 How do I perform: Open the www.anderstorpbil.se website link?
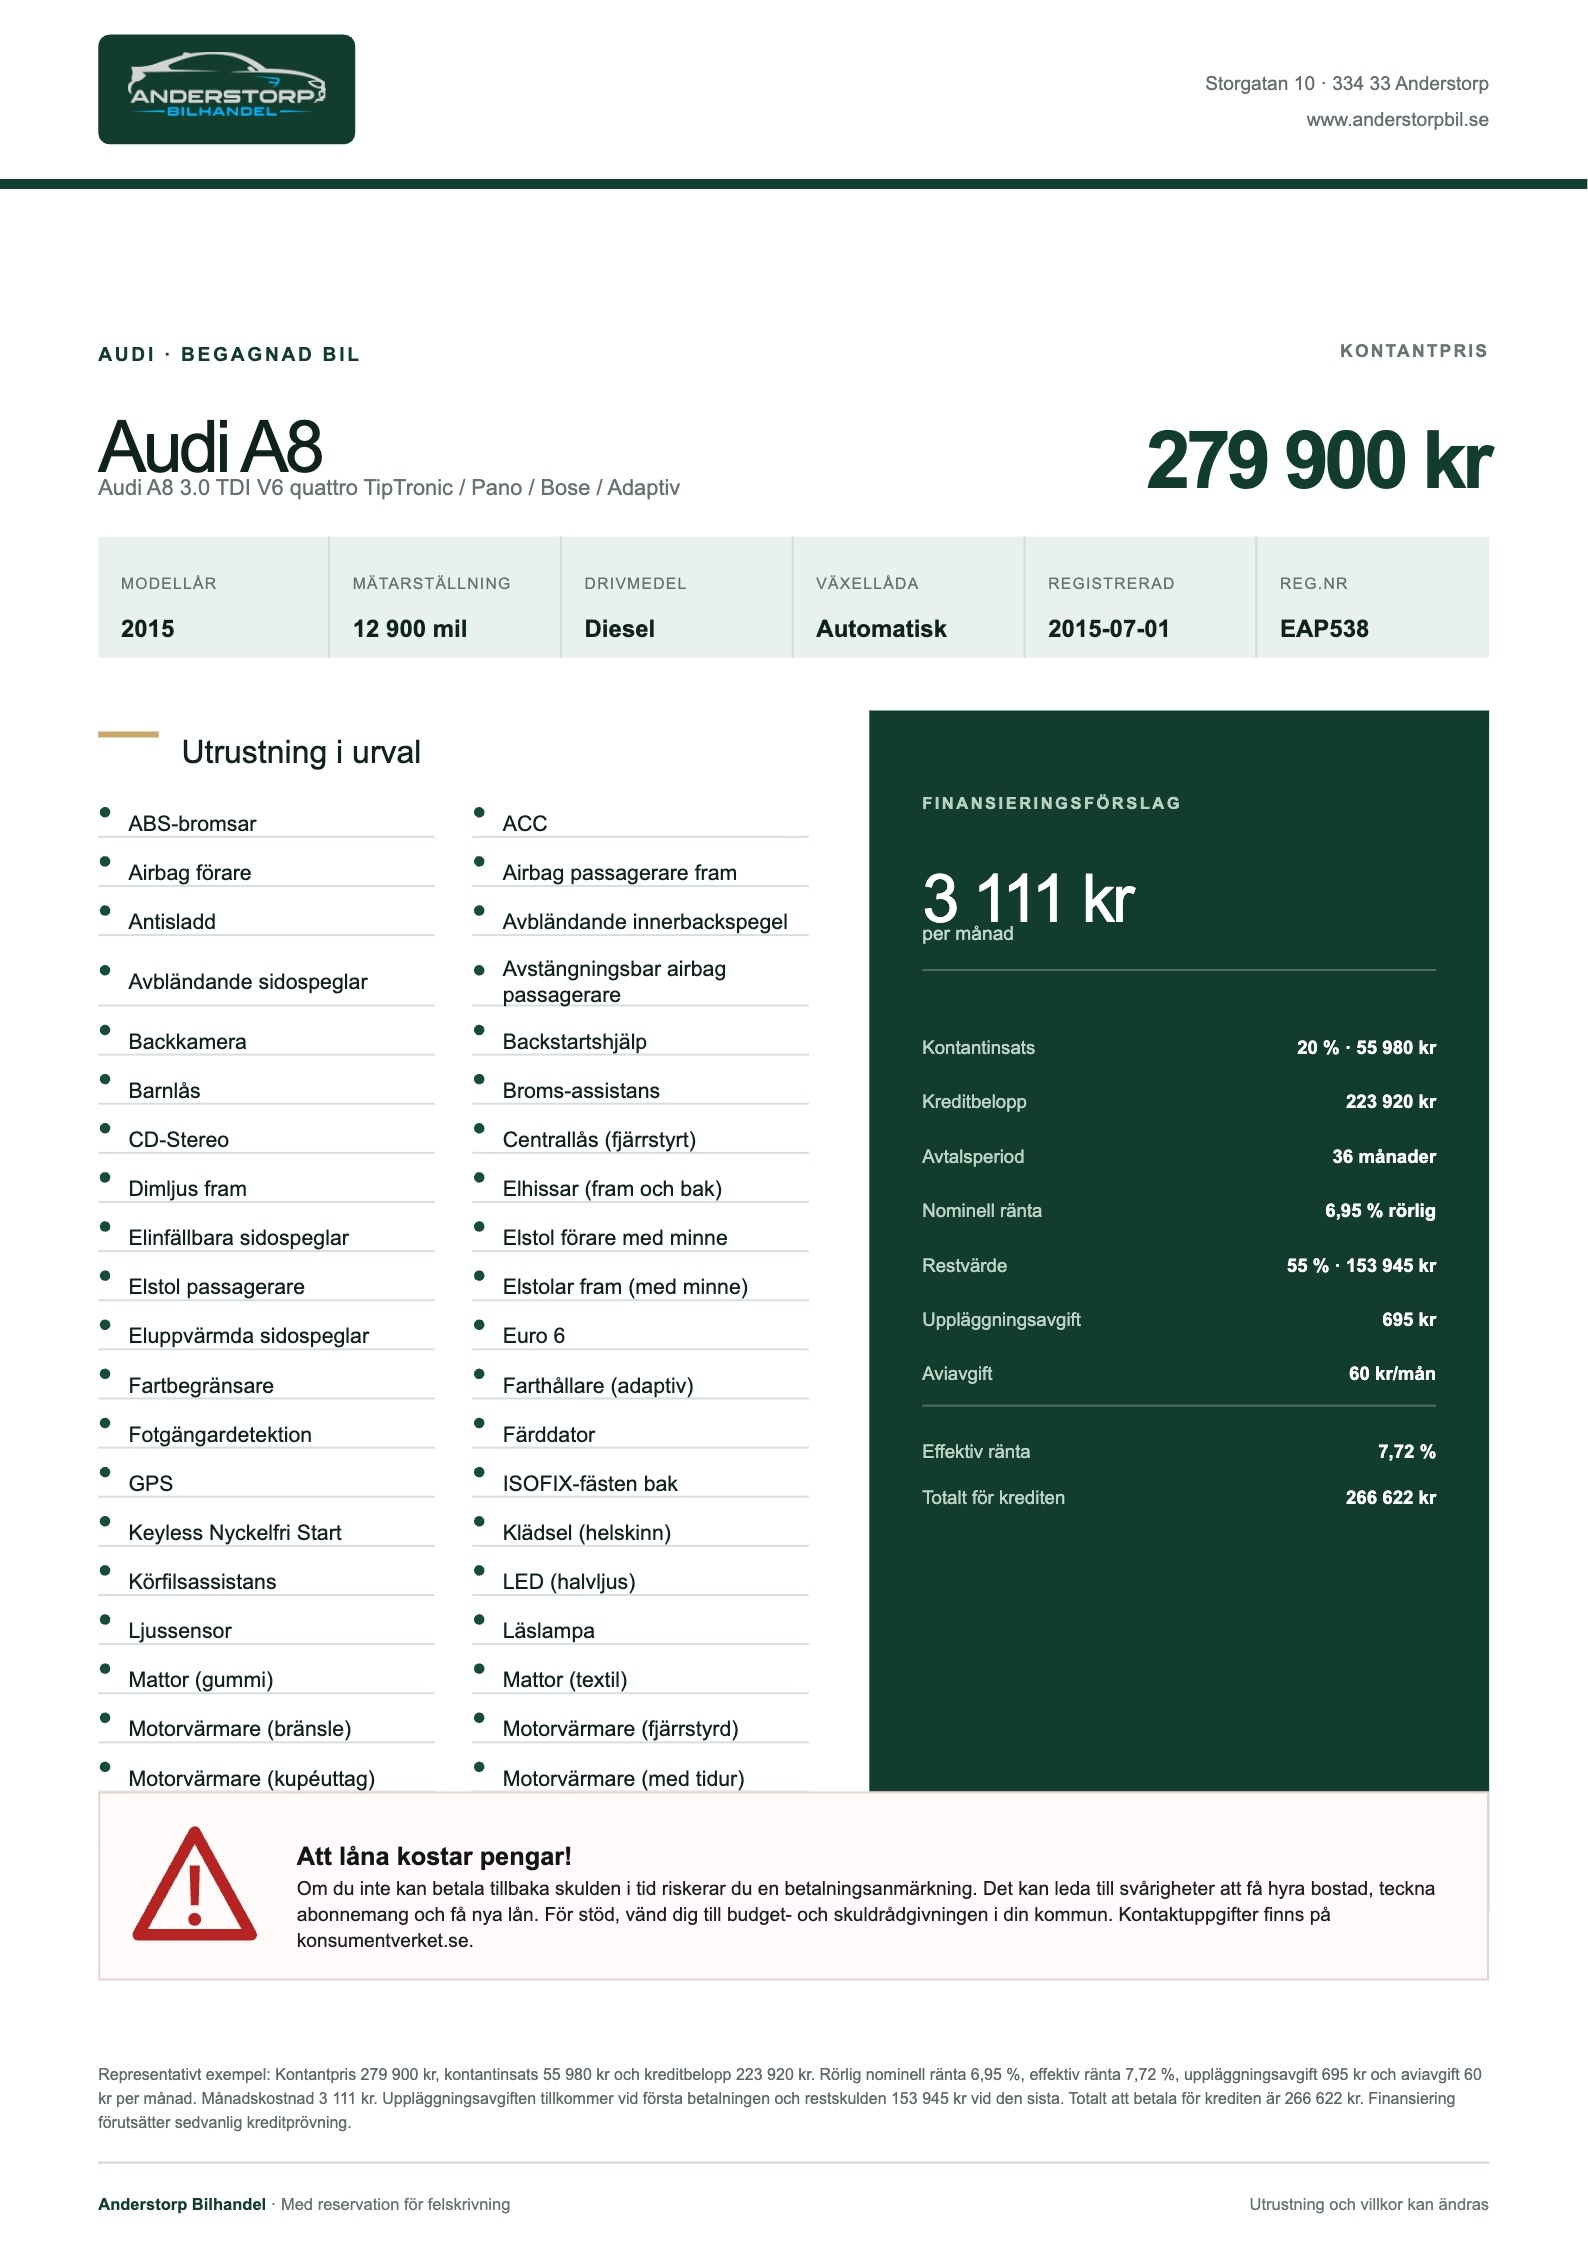click(1397, 120)
